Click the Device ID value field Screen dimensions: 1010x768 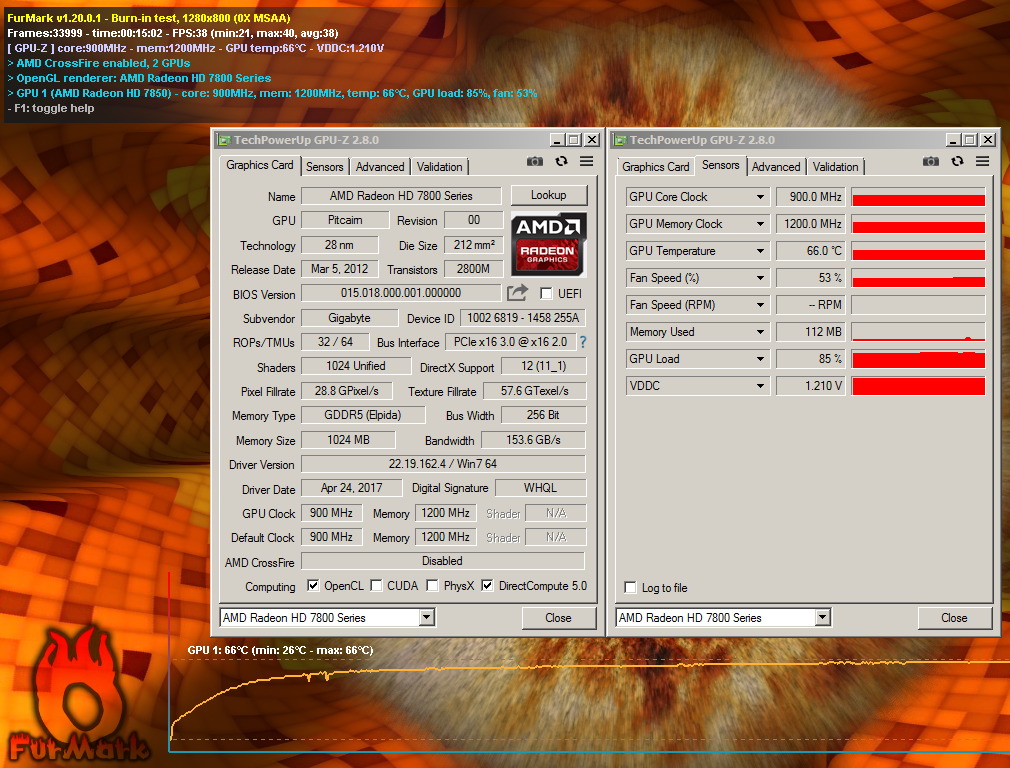[523, 318]
